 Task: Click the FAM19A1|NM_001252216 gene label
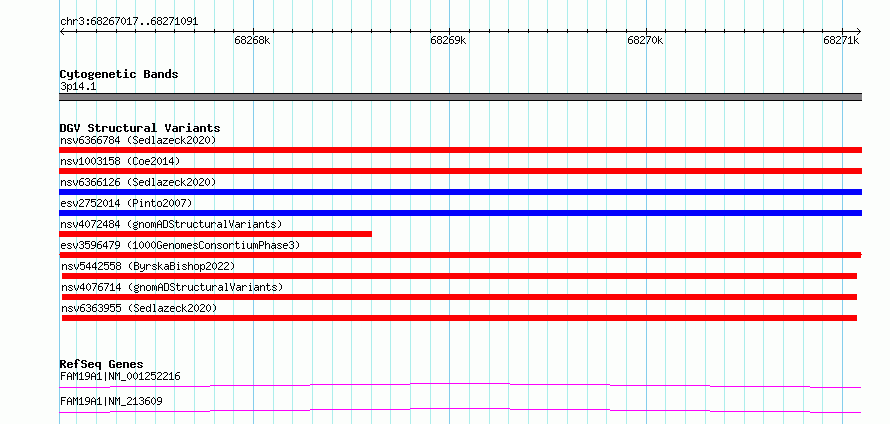[x=120, y=376]
